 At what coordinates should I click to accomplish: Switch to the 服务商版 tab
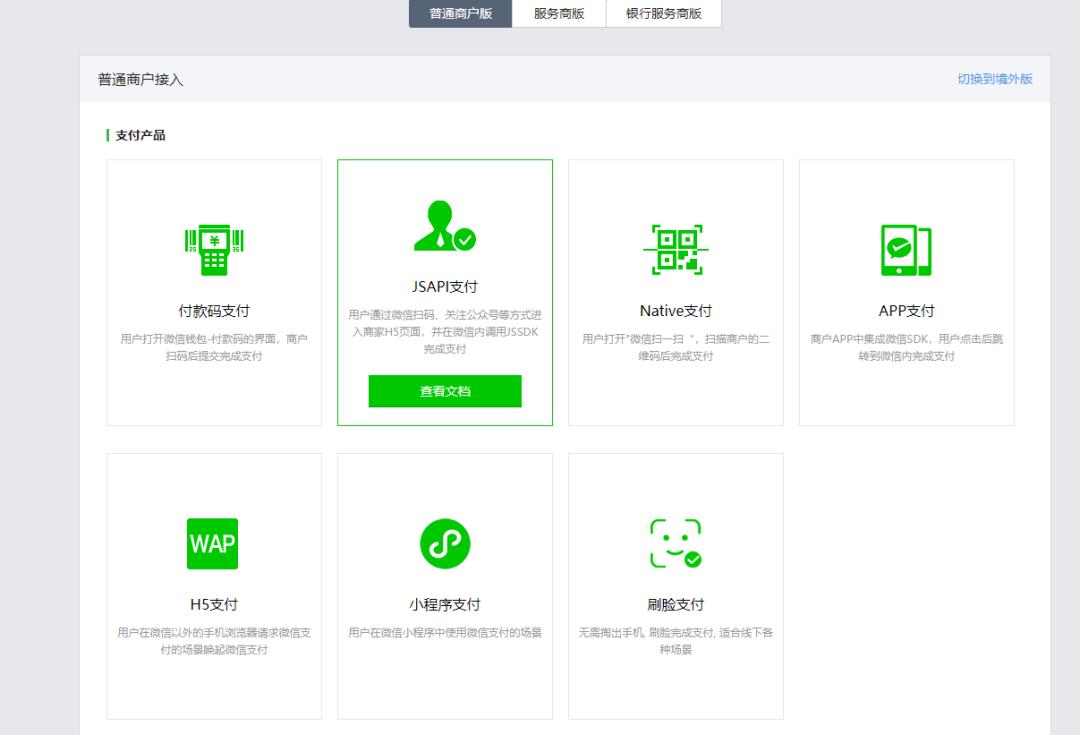[559, 14]
